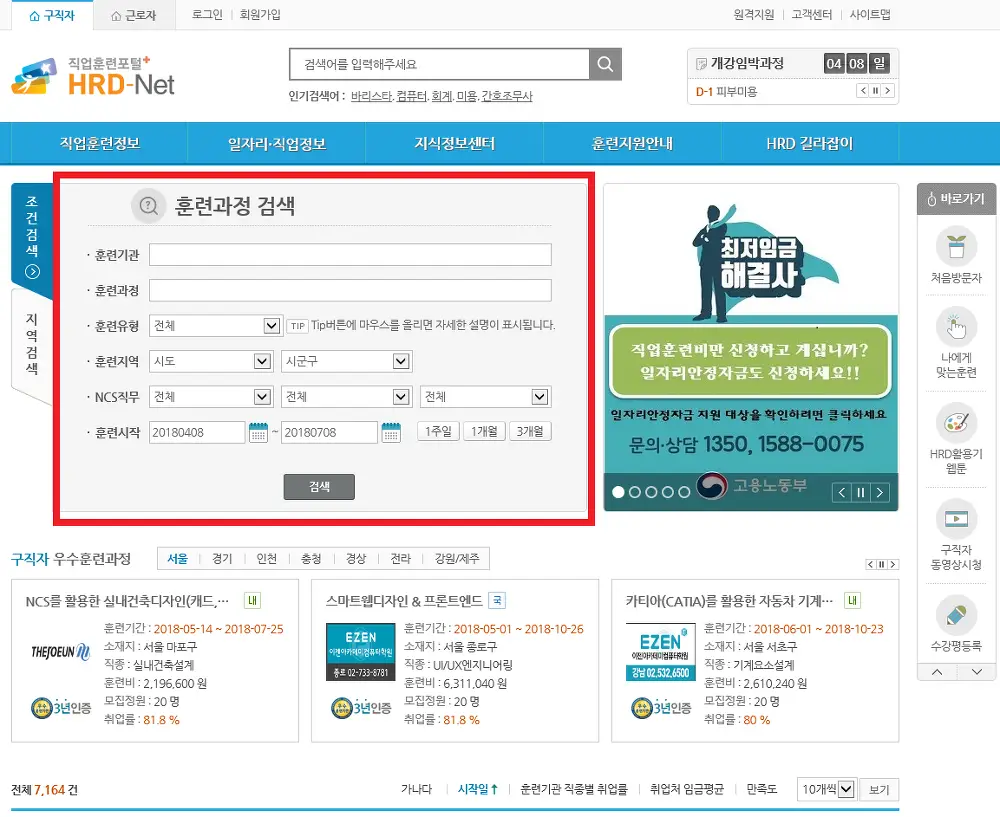The image size is (1000, 817).
Task: Open 구직자 동영상시청 shortcut icon
Action: [x=956, y=519]
